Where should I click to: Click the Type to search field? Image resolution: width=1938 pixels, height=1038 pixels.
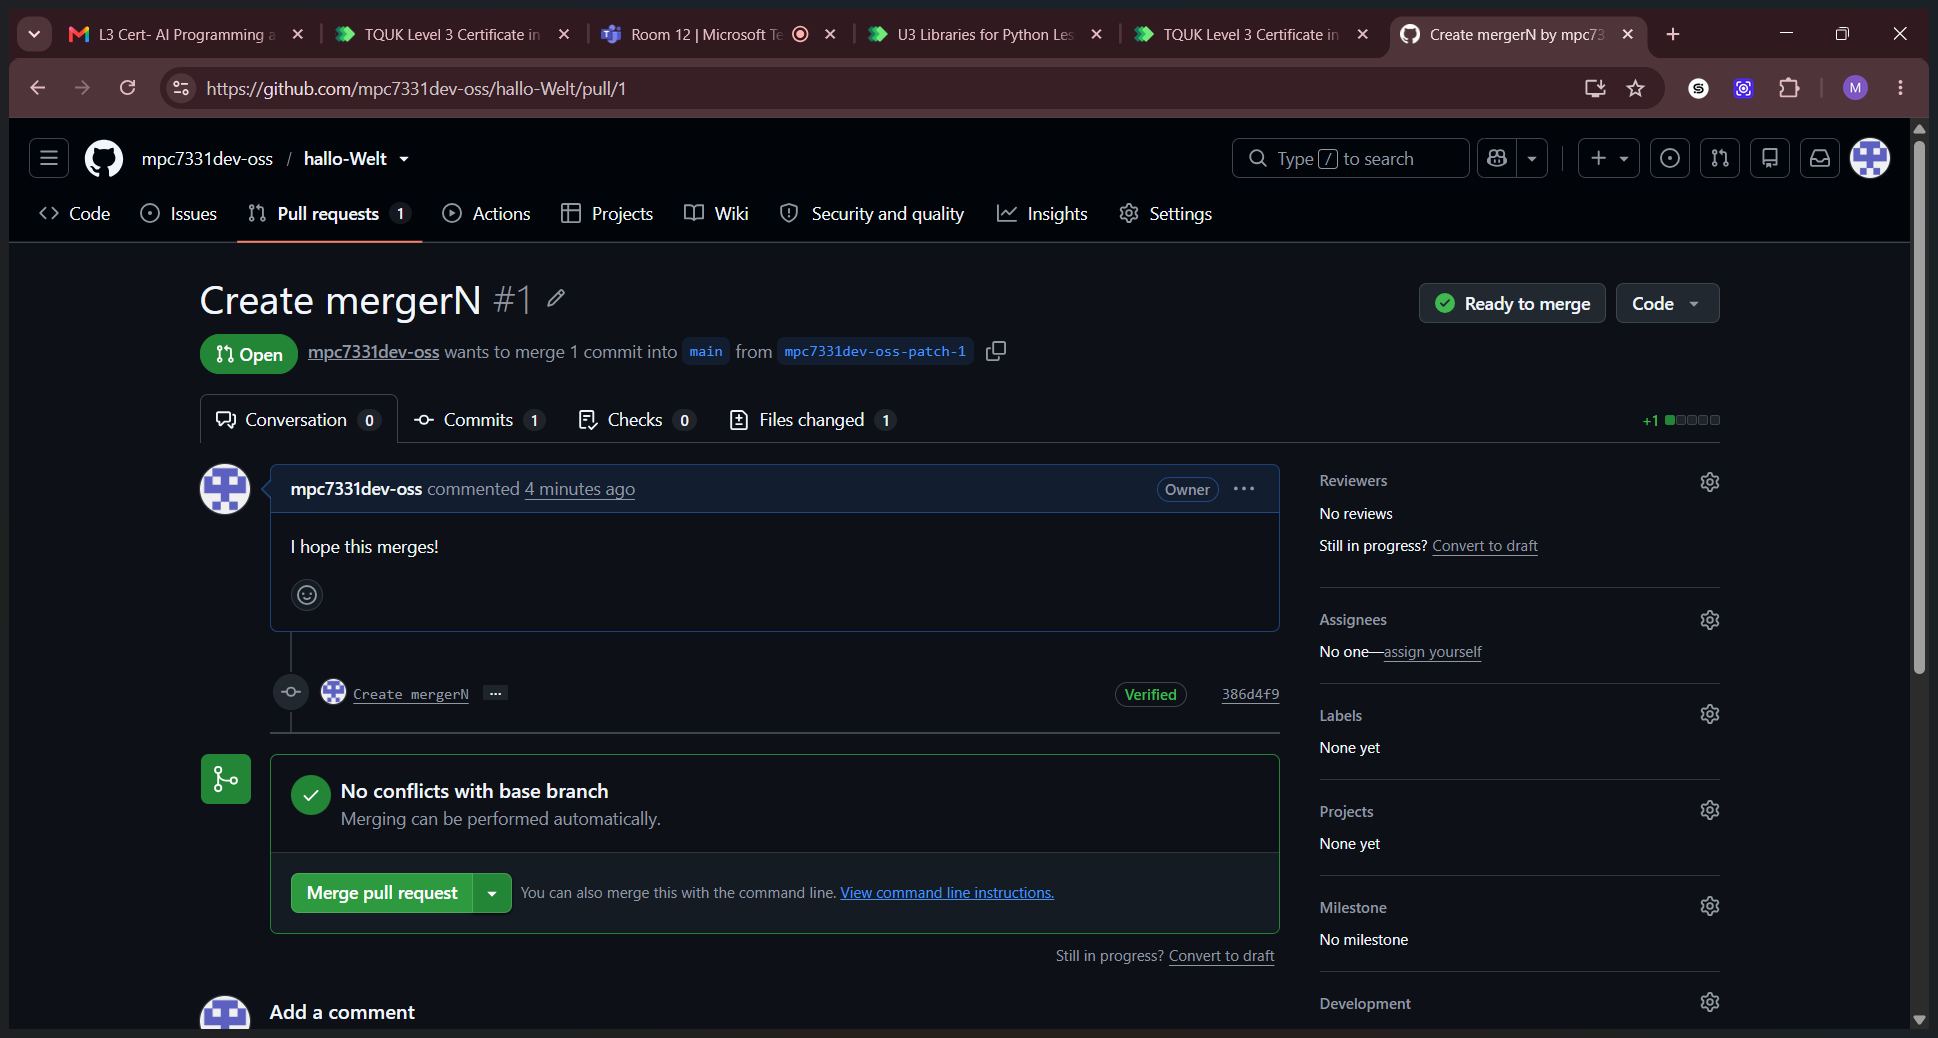[x=1350, y=158]
